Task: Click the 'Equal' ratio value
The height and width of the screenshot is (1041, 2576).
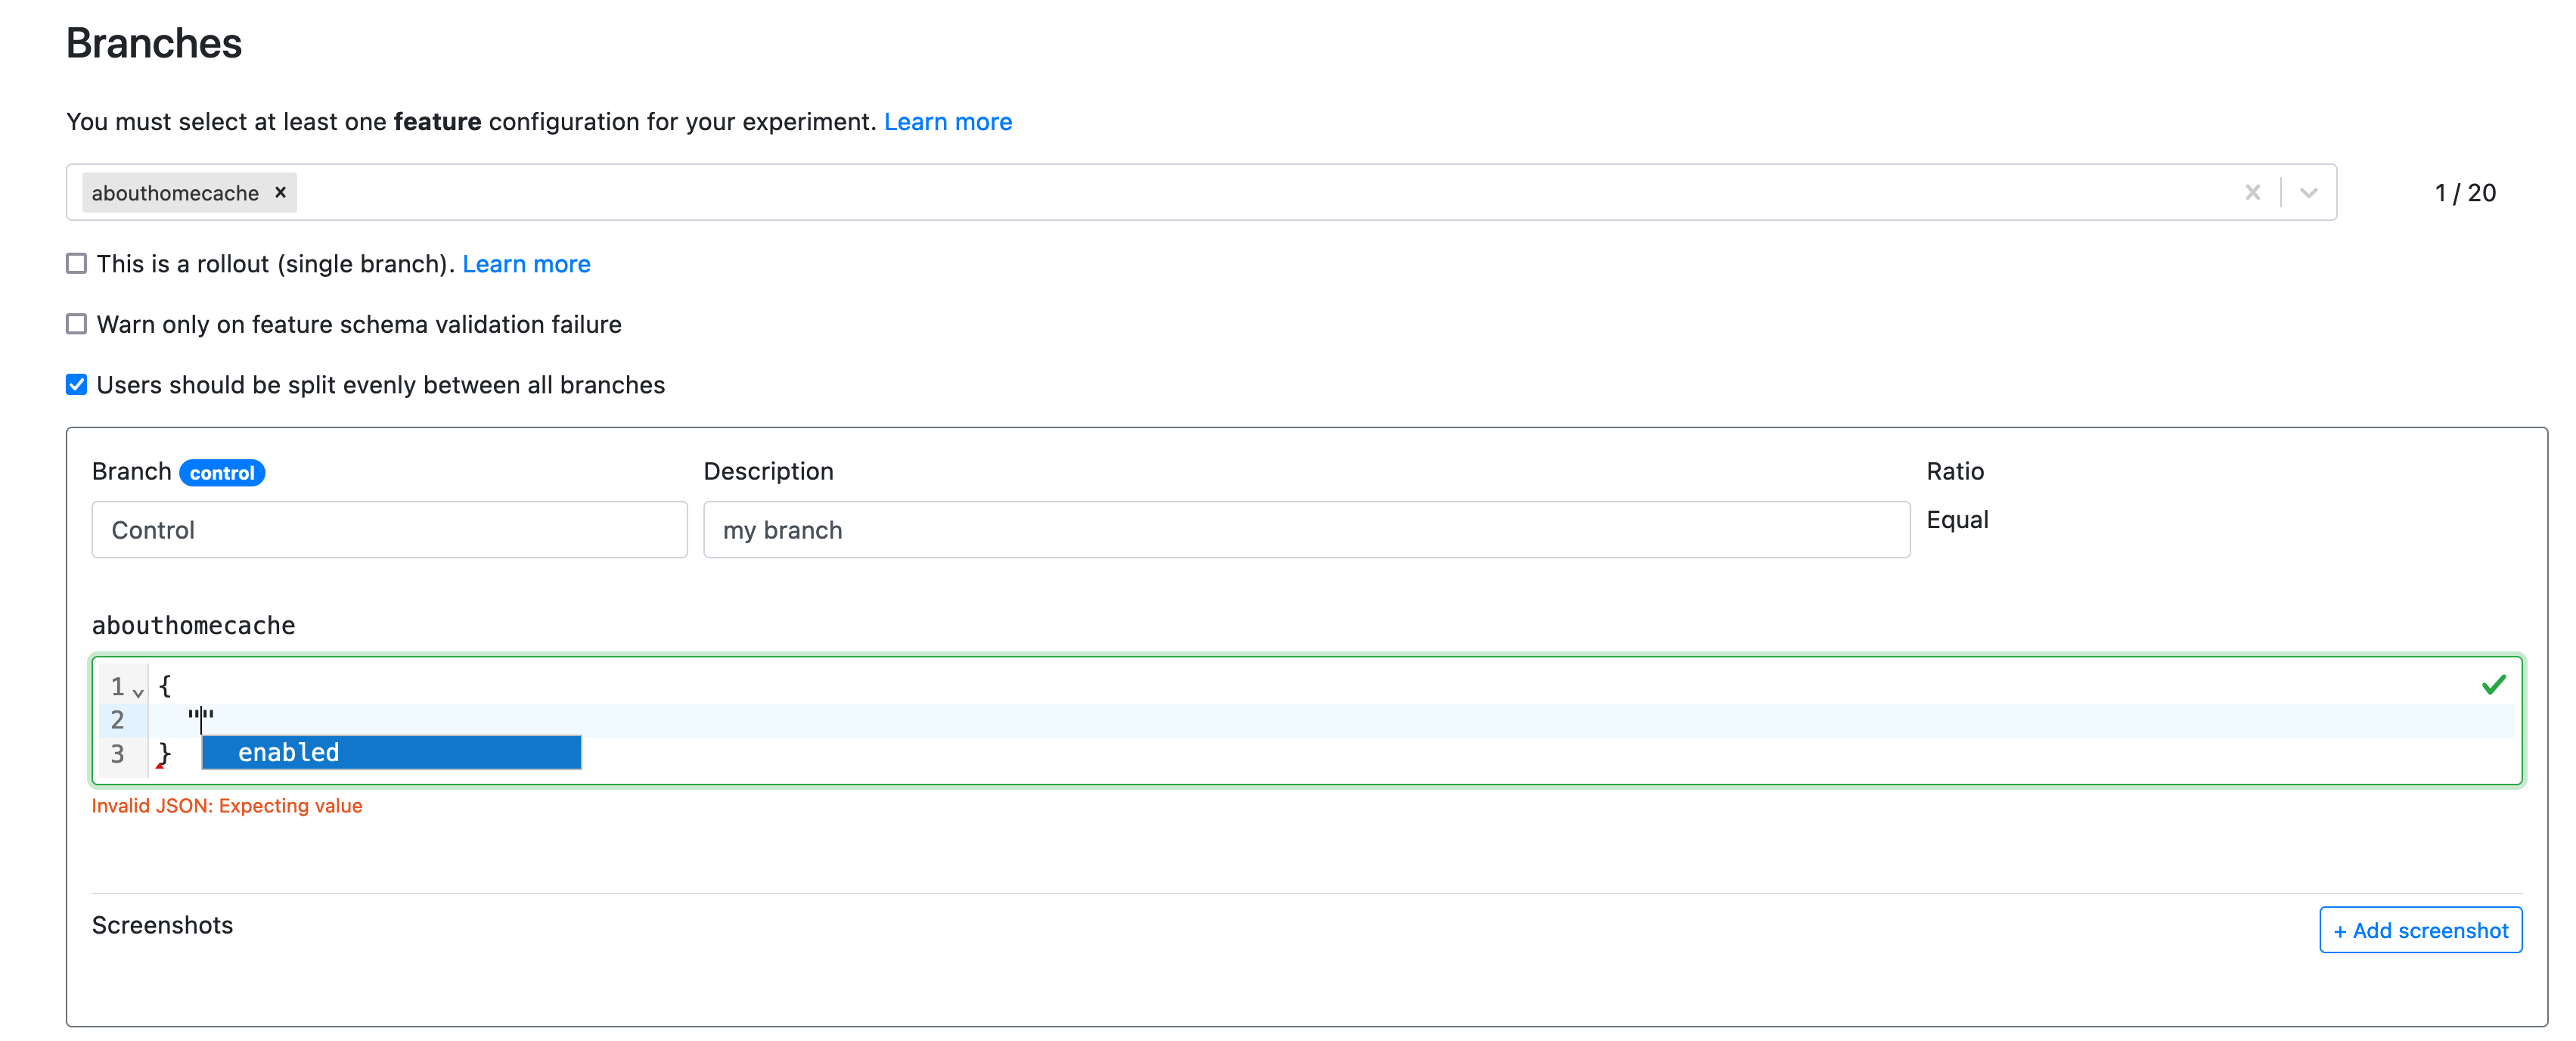Action: point(1957,520)
